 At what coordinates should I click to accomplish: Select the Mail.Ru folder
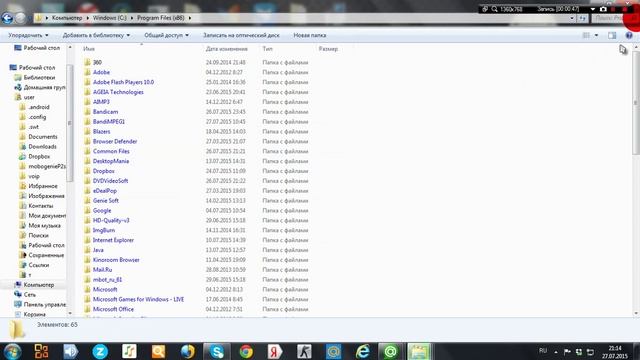(102, 270)
